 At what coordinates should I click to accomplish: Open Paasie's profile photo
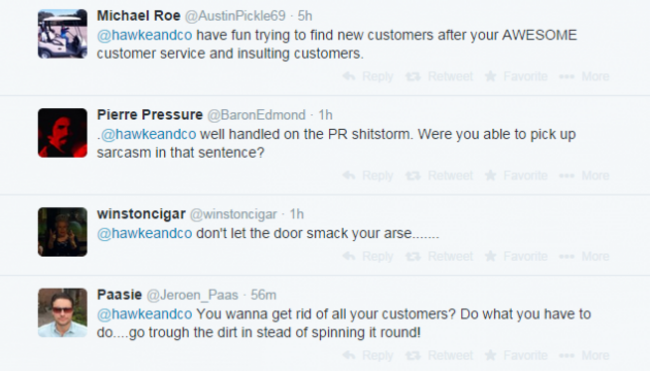[x=63, y=313]
